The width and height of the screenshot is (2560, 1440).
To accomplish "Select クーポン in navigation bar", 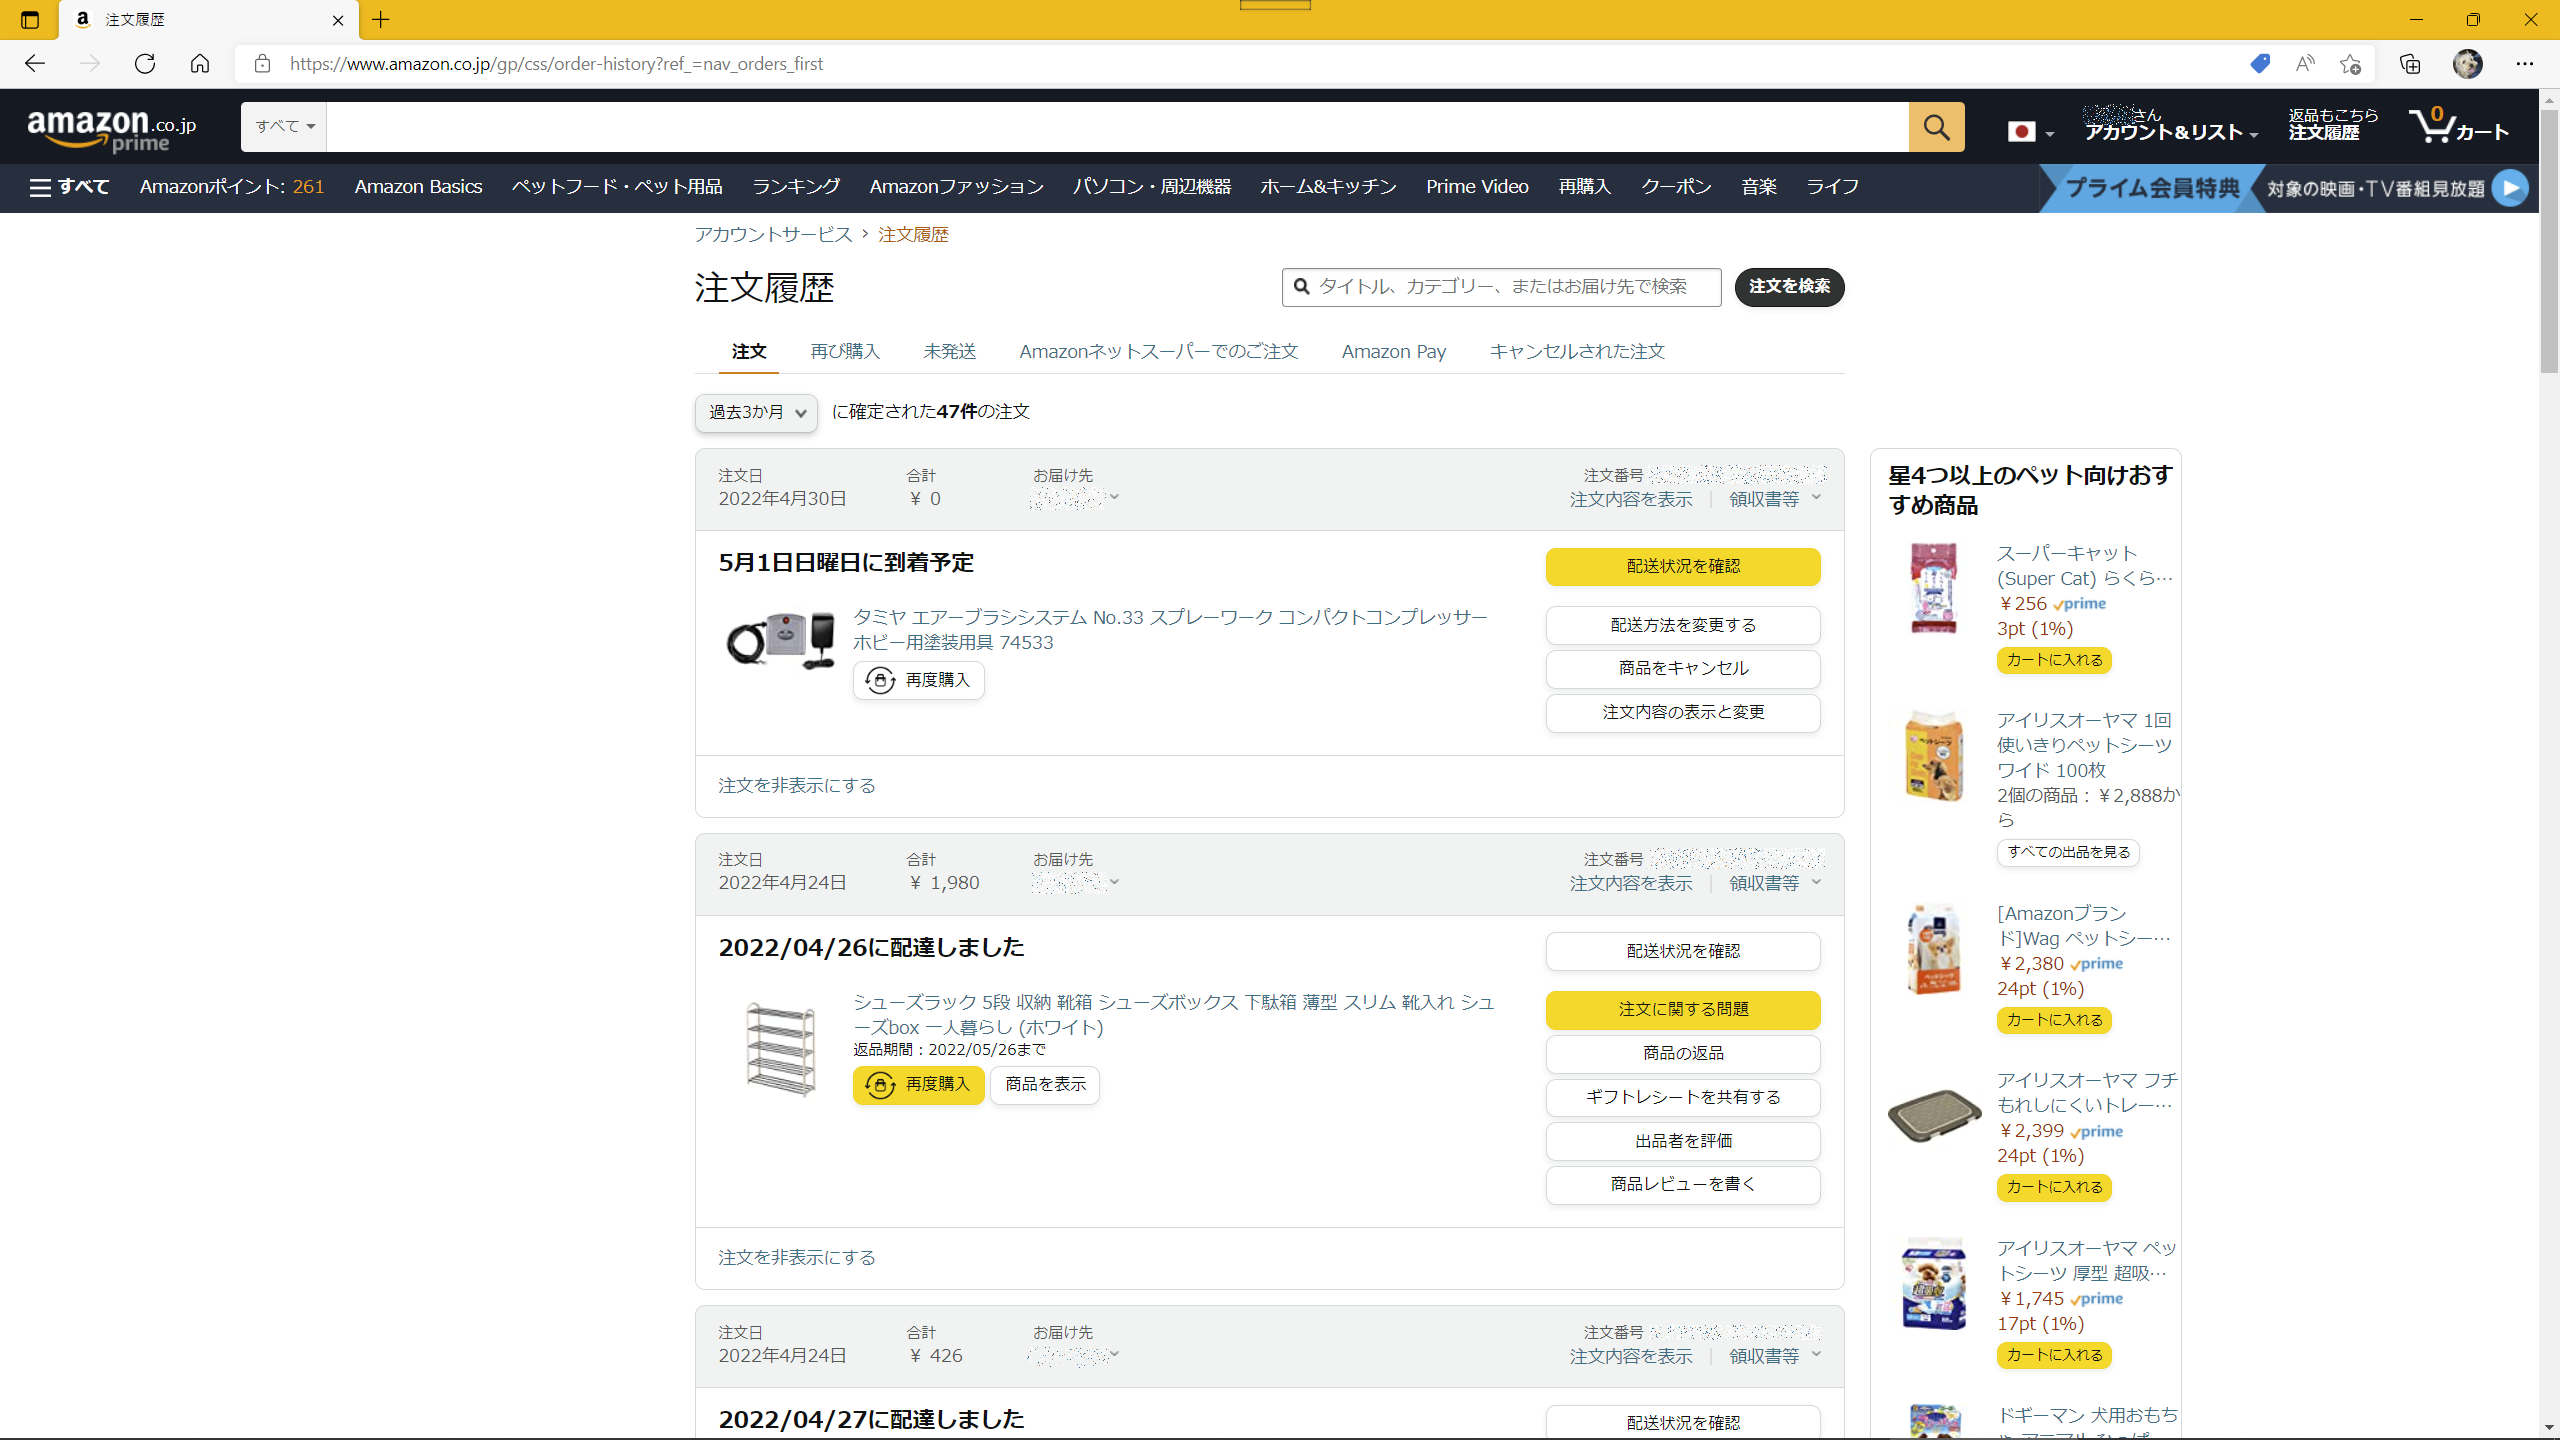I will [x=1676, y=187].
